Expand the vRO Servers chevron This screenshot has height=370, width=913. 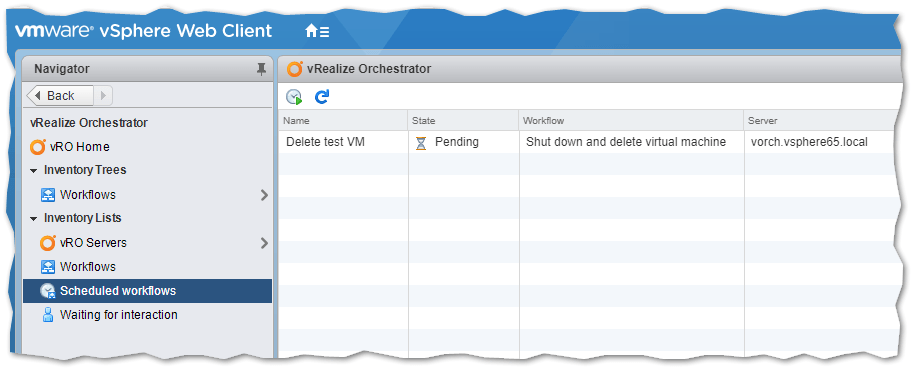[x=264, y=242]
